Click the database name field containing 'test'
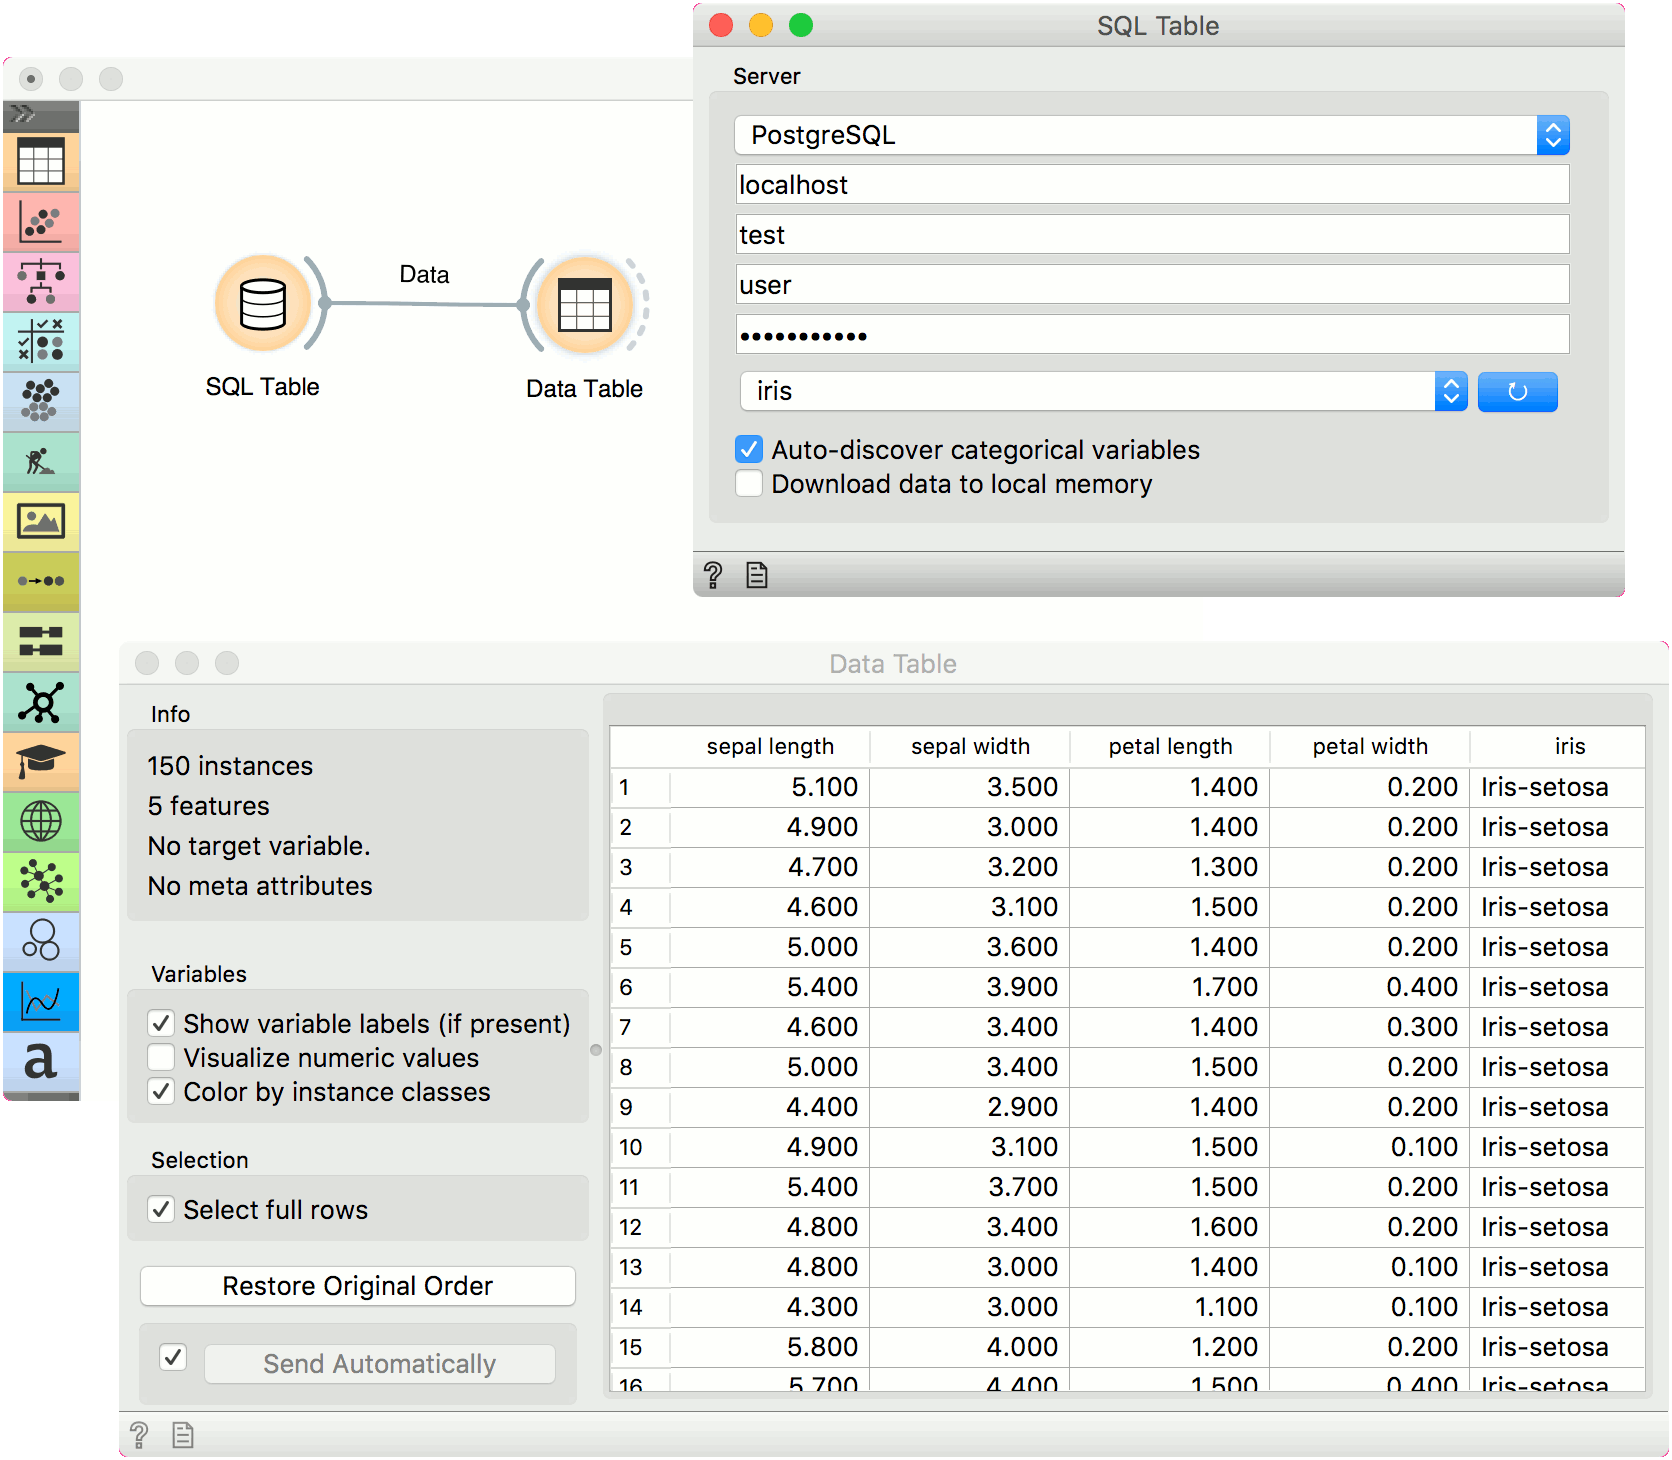 (x=1152, y=235)
